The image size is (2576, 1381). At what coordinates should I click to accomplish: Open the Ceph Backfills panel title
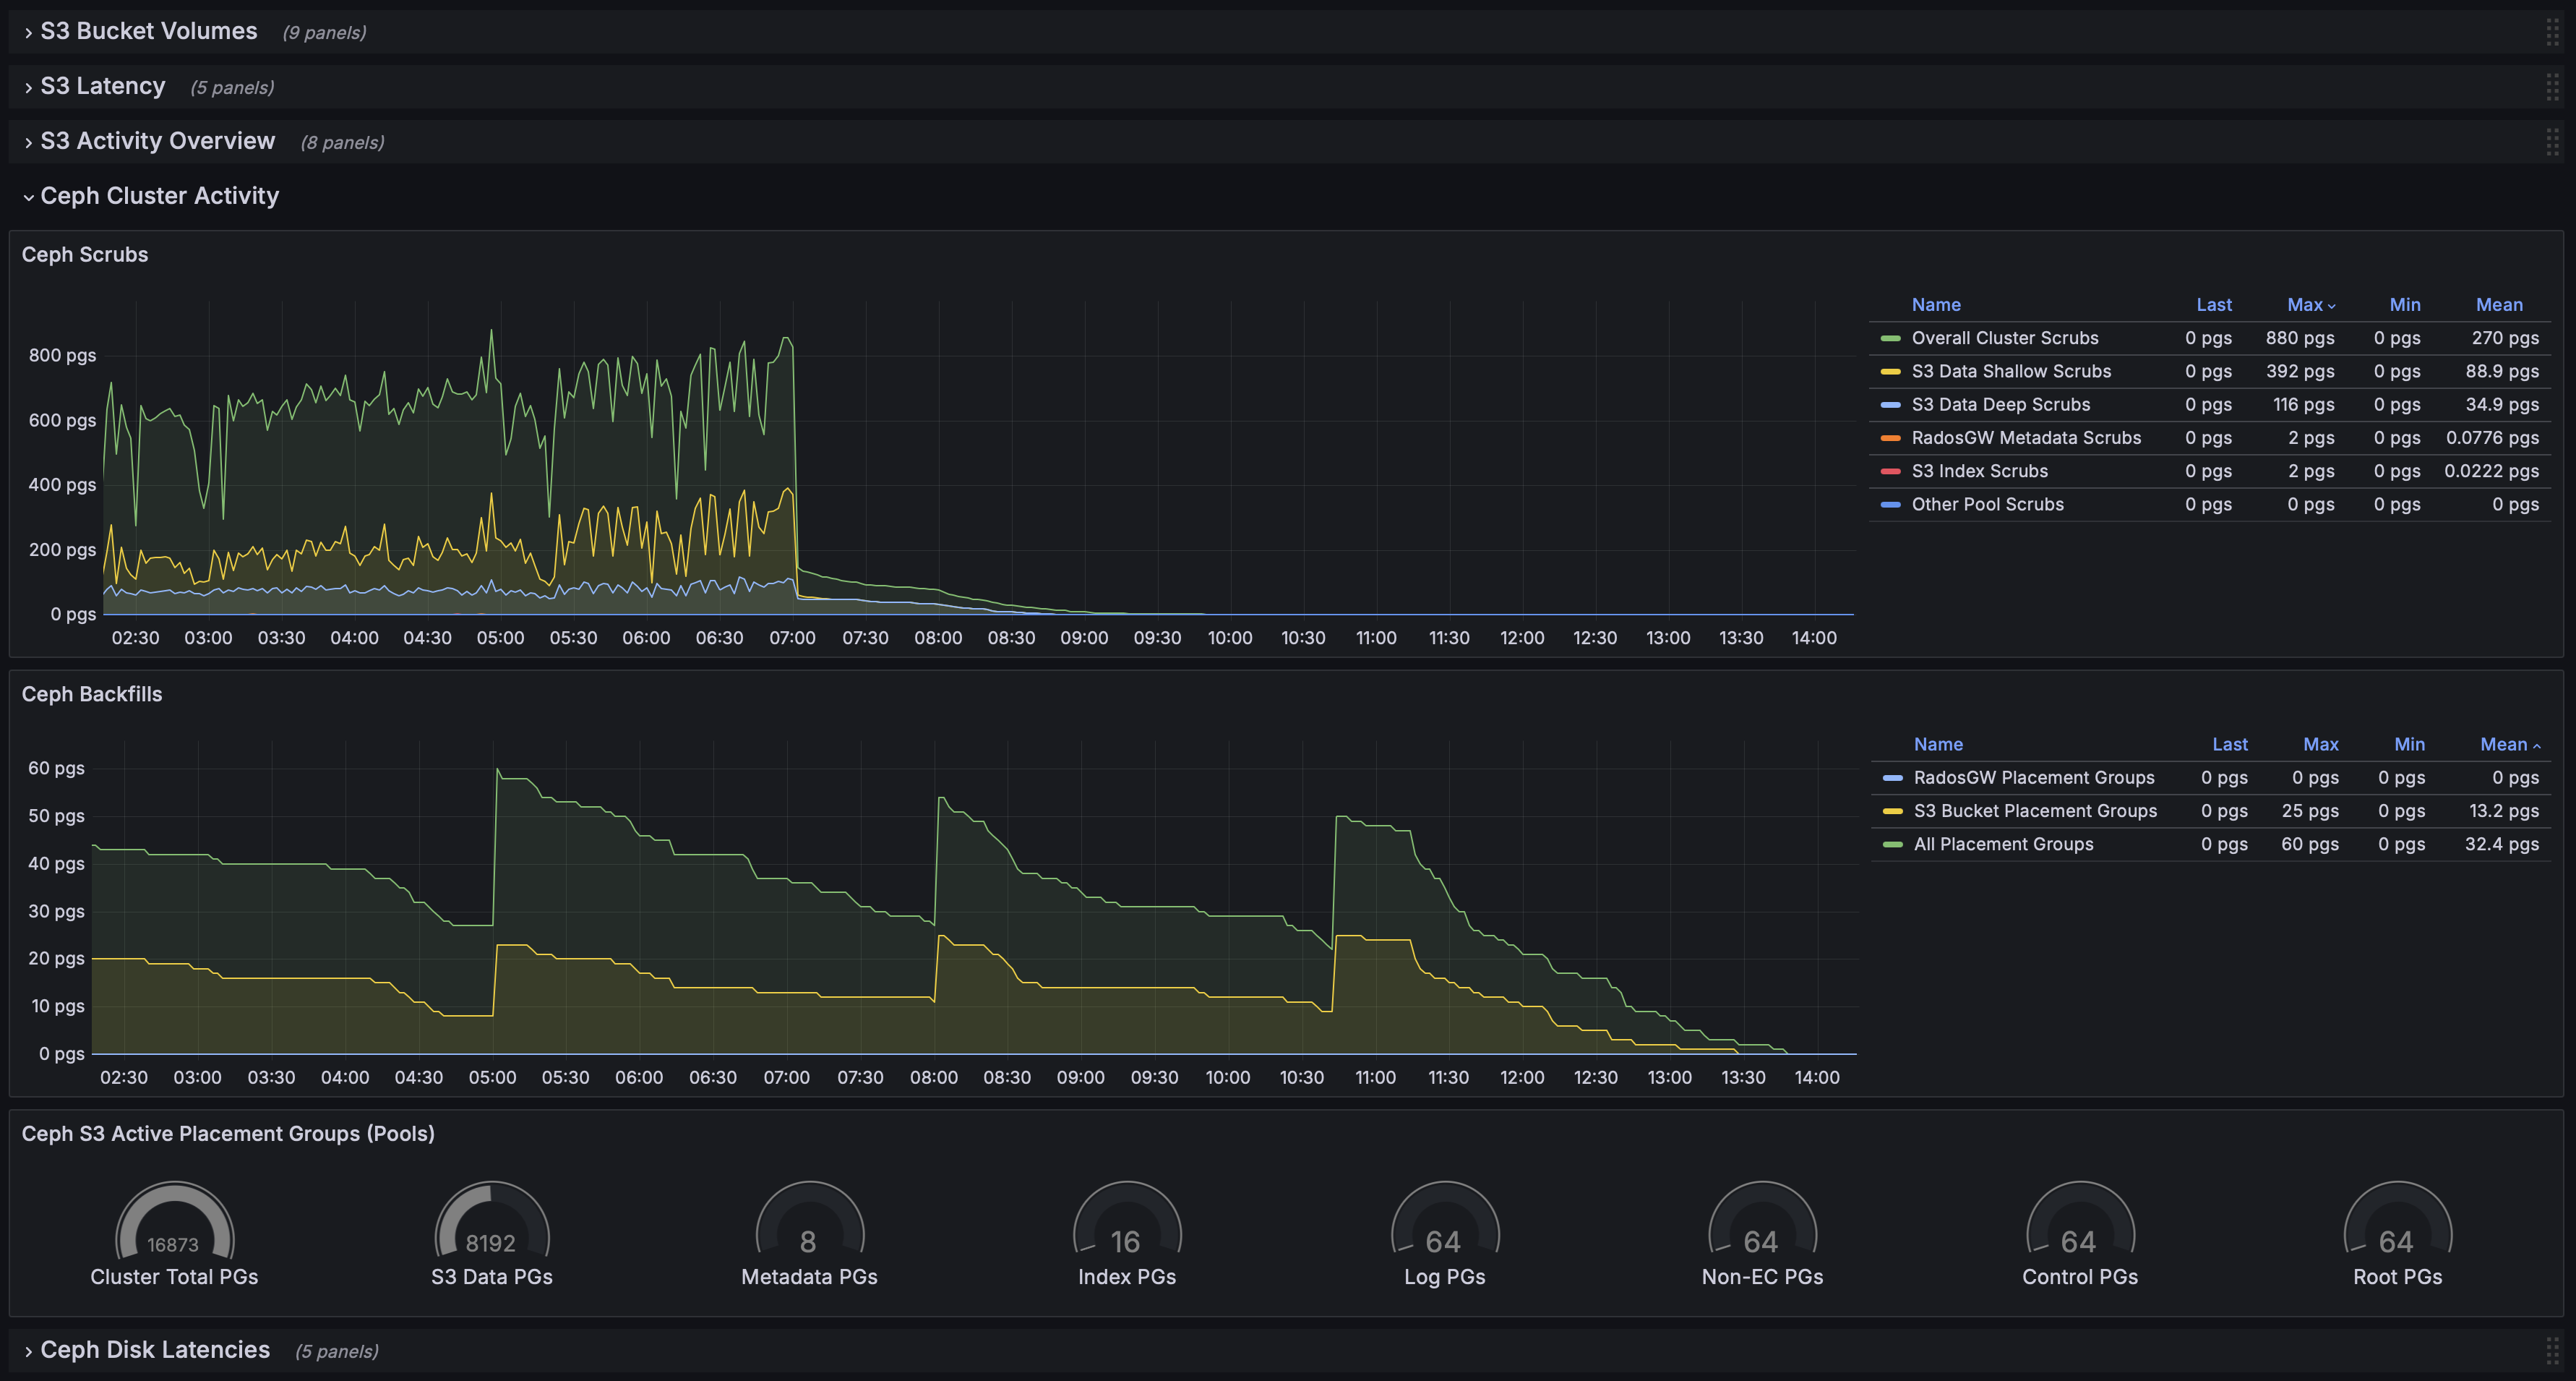92,694
